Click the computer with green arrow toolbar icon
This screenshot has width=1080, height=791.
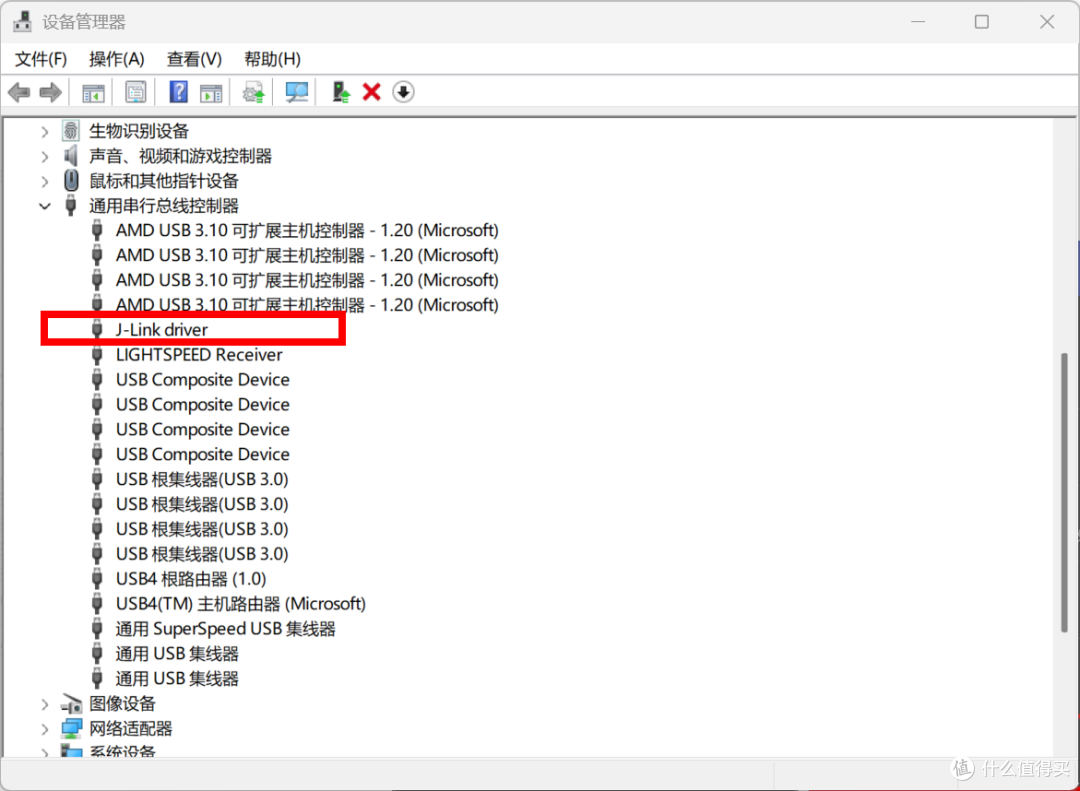click(341, 92)
